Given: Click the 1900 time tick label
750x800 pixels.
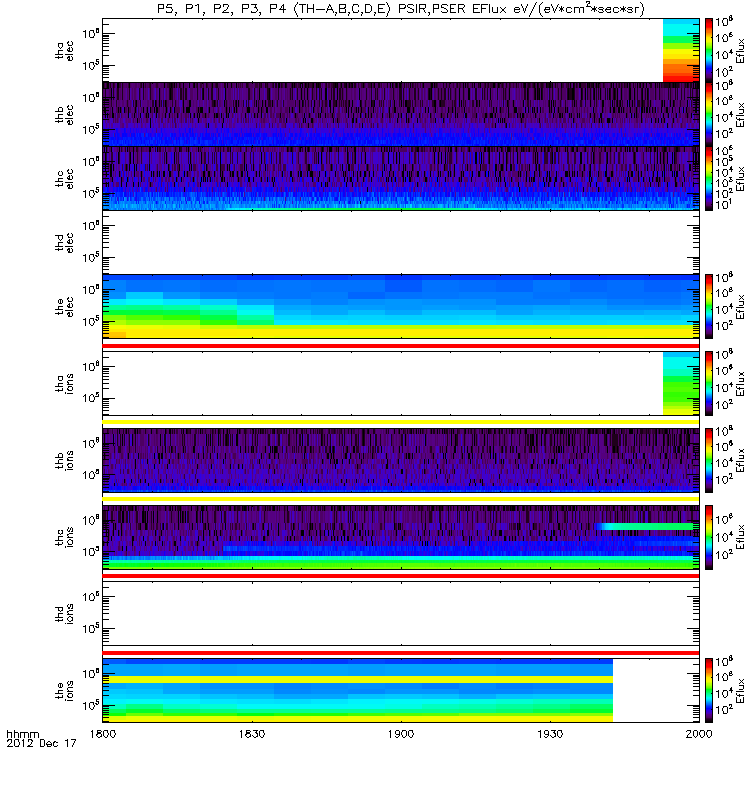Looking at the screenshot, I should click(x=401, y=734).
